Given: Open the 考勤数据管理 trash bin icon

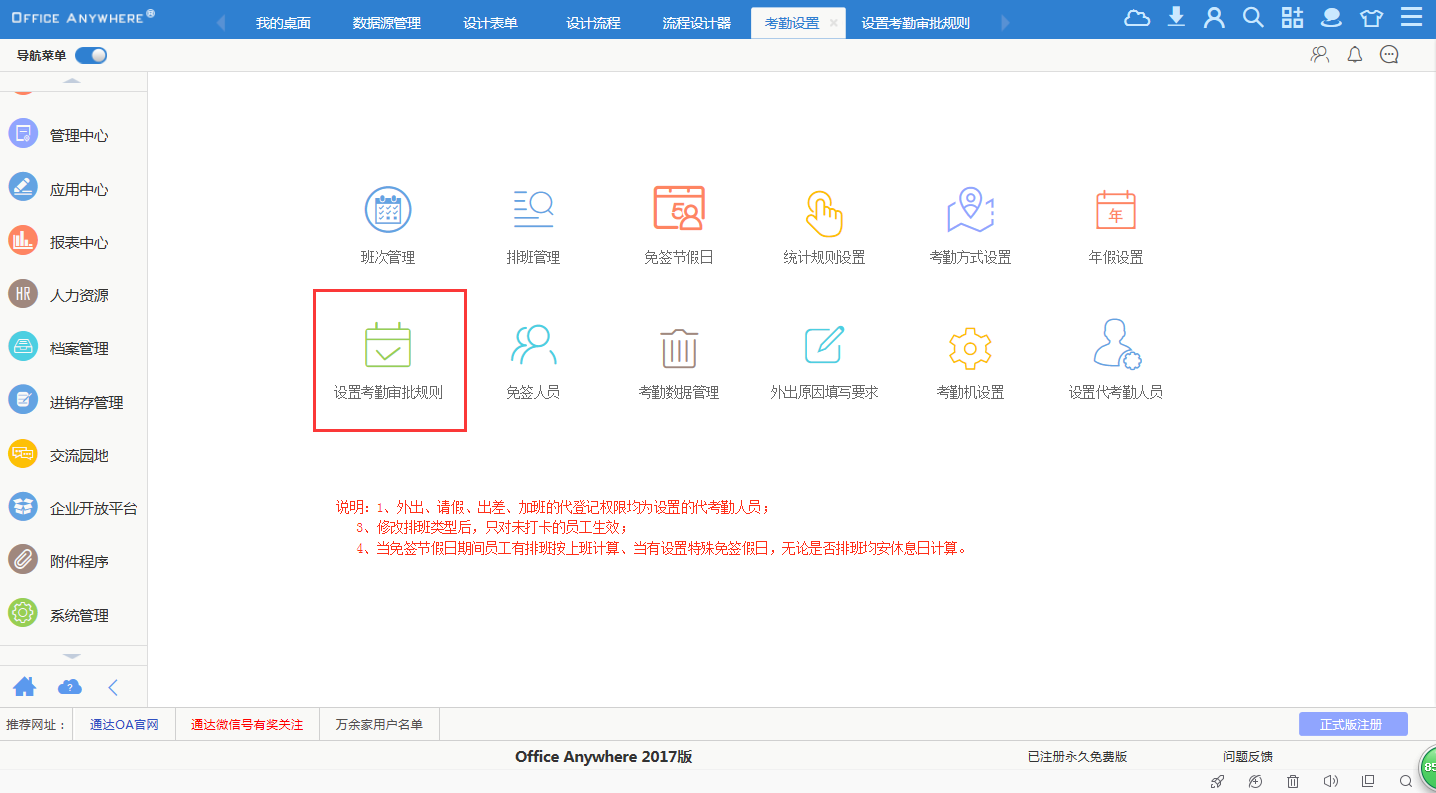Looking at the screenshot, I should tap(678, 347).
